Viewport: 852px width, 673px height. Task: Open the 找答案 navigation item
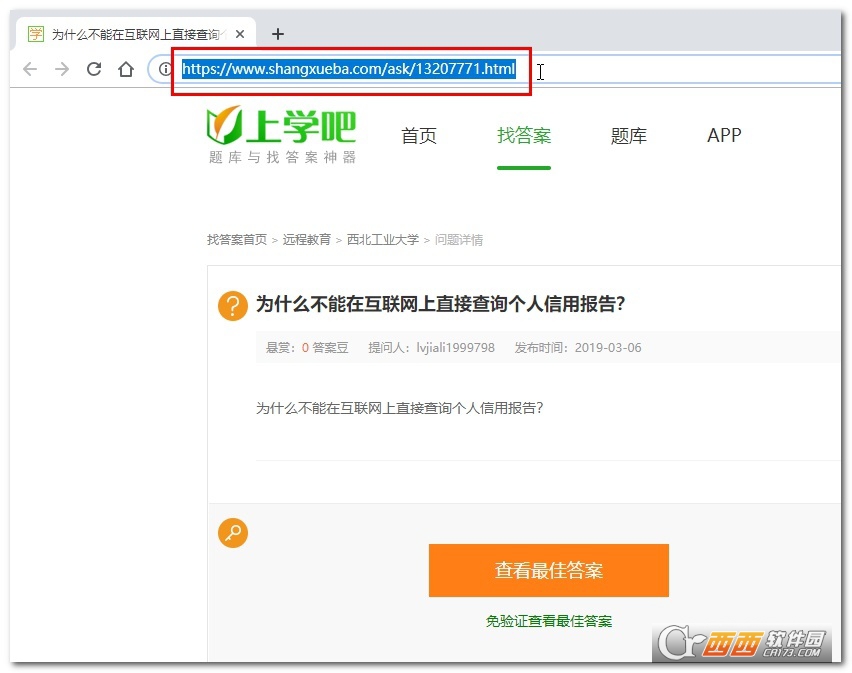click(x=524, y=135)
